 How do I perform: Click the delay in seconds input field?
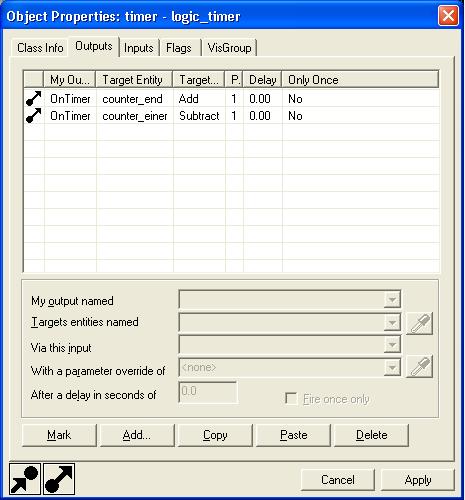coord(208,392)
